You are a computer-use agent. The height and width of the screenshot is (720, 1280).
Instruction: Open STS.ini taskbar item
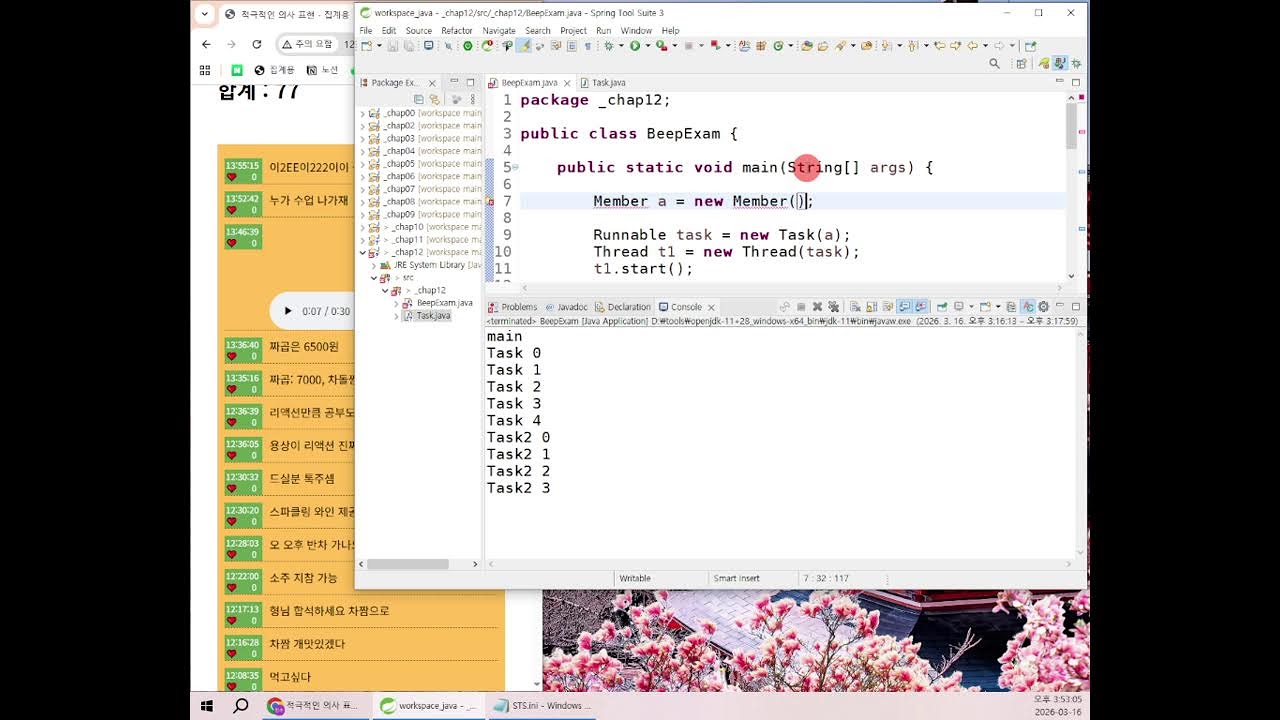coord(541,705)
